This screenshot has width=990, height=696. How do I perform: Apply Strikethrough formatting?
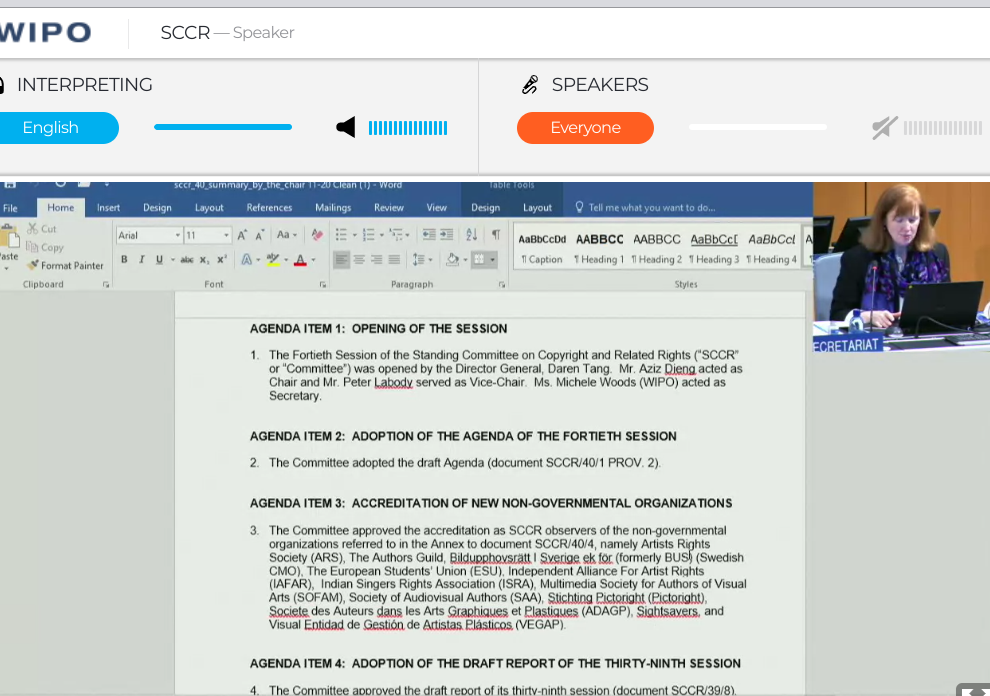[x=187, y=260]
